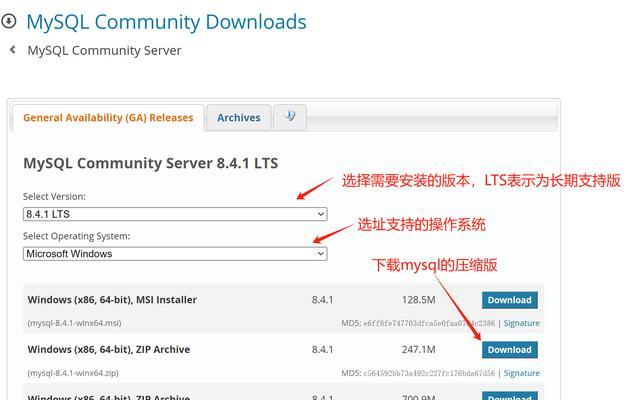Click the (mysql-8.4.1-winx64.zip) filename
This screenshot has height=400, width=626.
pos(73,373)
